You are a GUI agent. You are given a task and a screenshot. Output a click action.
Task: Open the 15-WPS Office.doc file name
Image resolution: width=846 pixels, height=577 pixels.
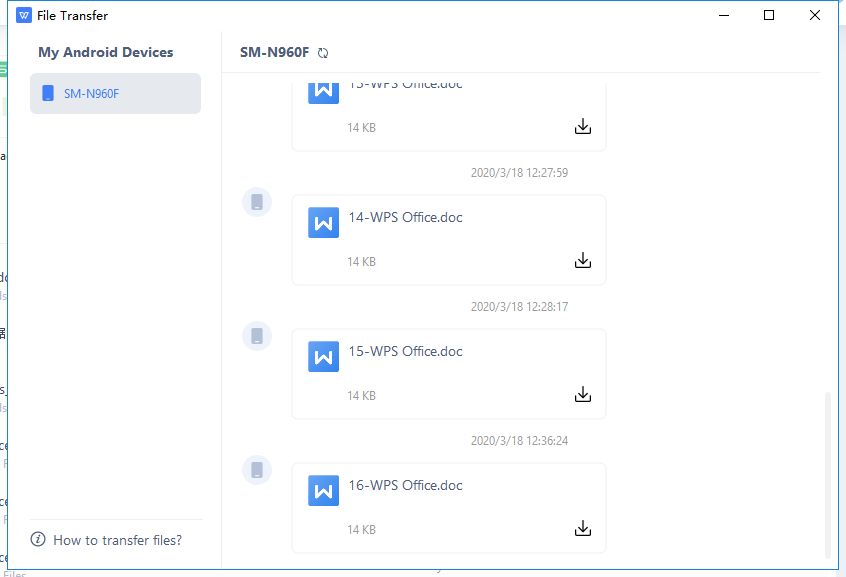click(405, 351)
